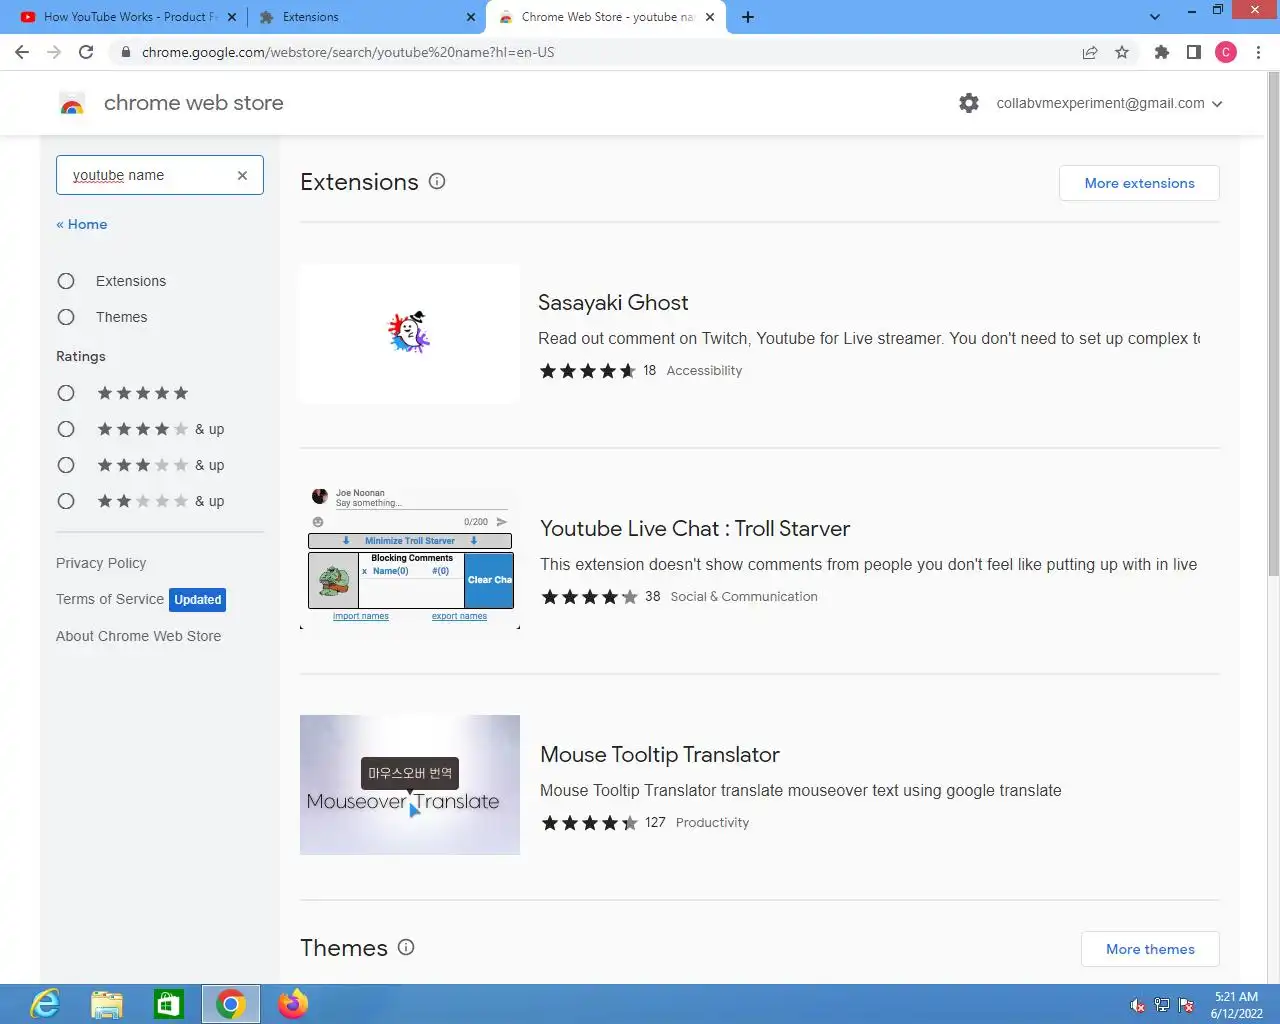Open About Chrome Web Store link
Screen dimensions: 1280x1024
[139, 636]
